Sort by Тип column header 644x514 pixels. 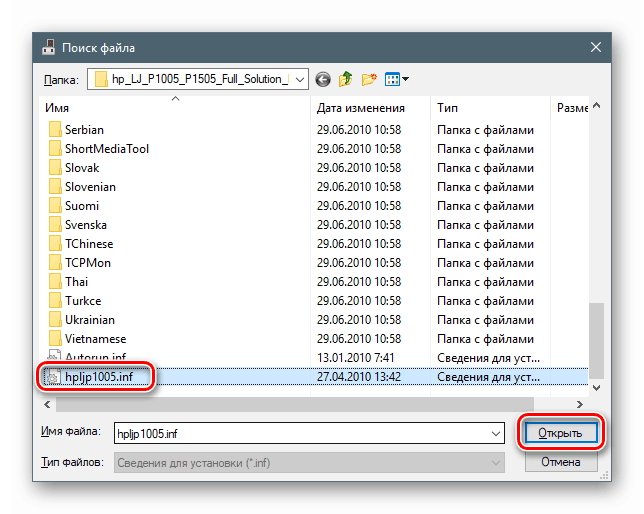click(490, 108)
